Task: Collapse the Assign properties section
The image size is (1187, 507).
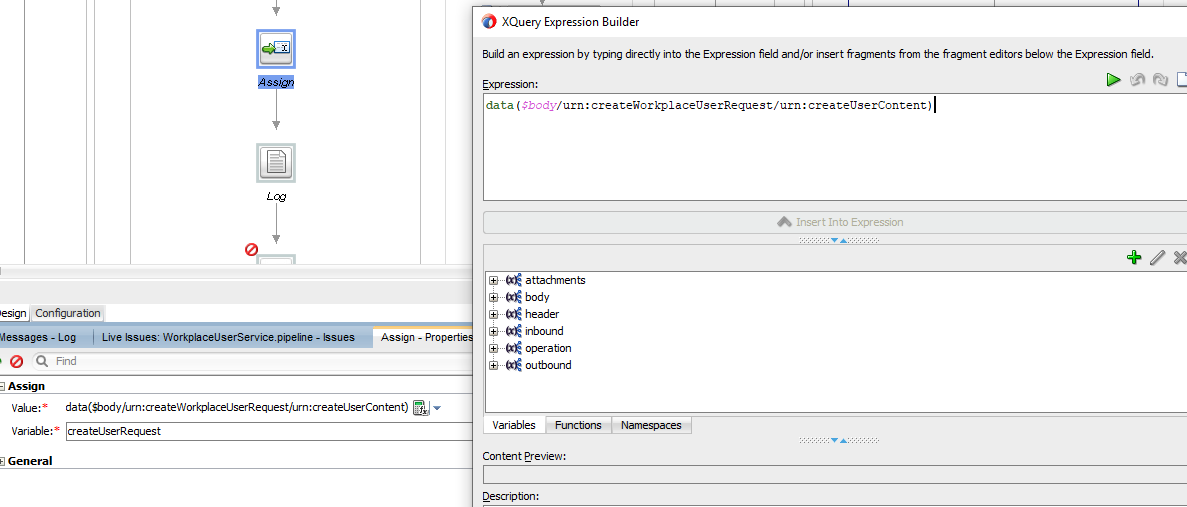Action: 2,386
